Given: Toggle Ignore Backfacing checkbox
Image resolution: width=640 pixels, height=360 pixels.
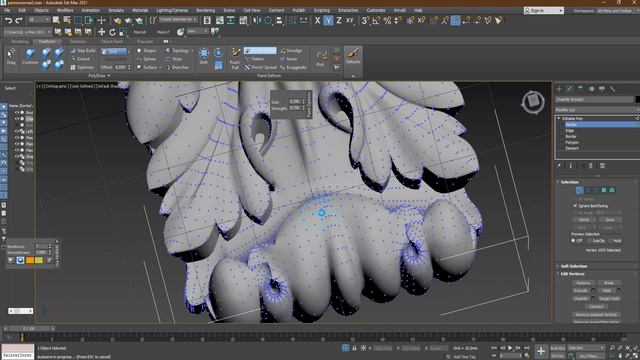Looking at the screenshot, I should pos(576,206).
